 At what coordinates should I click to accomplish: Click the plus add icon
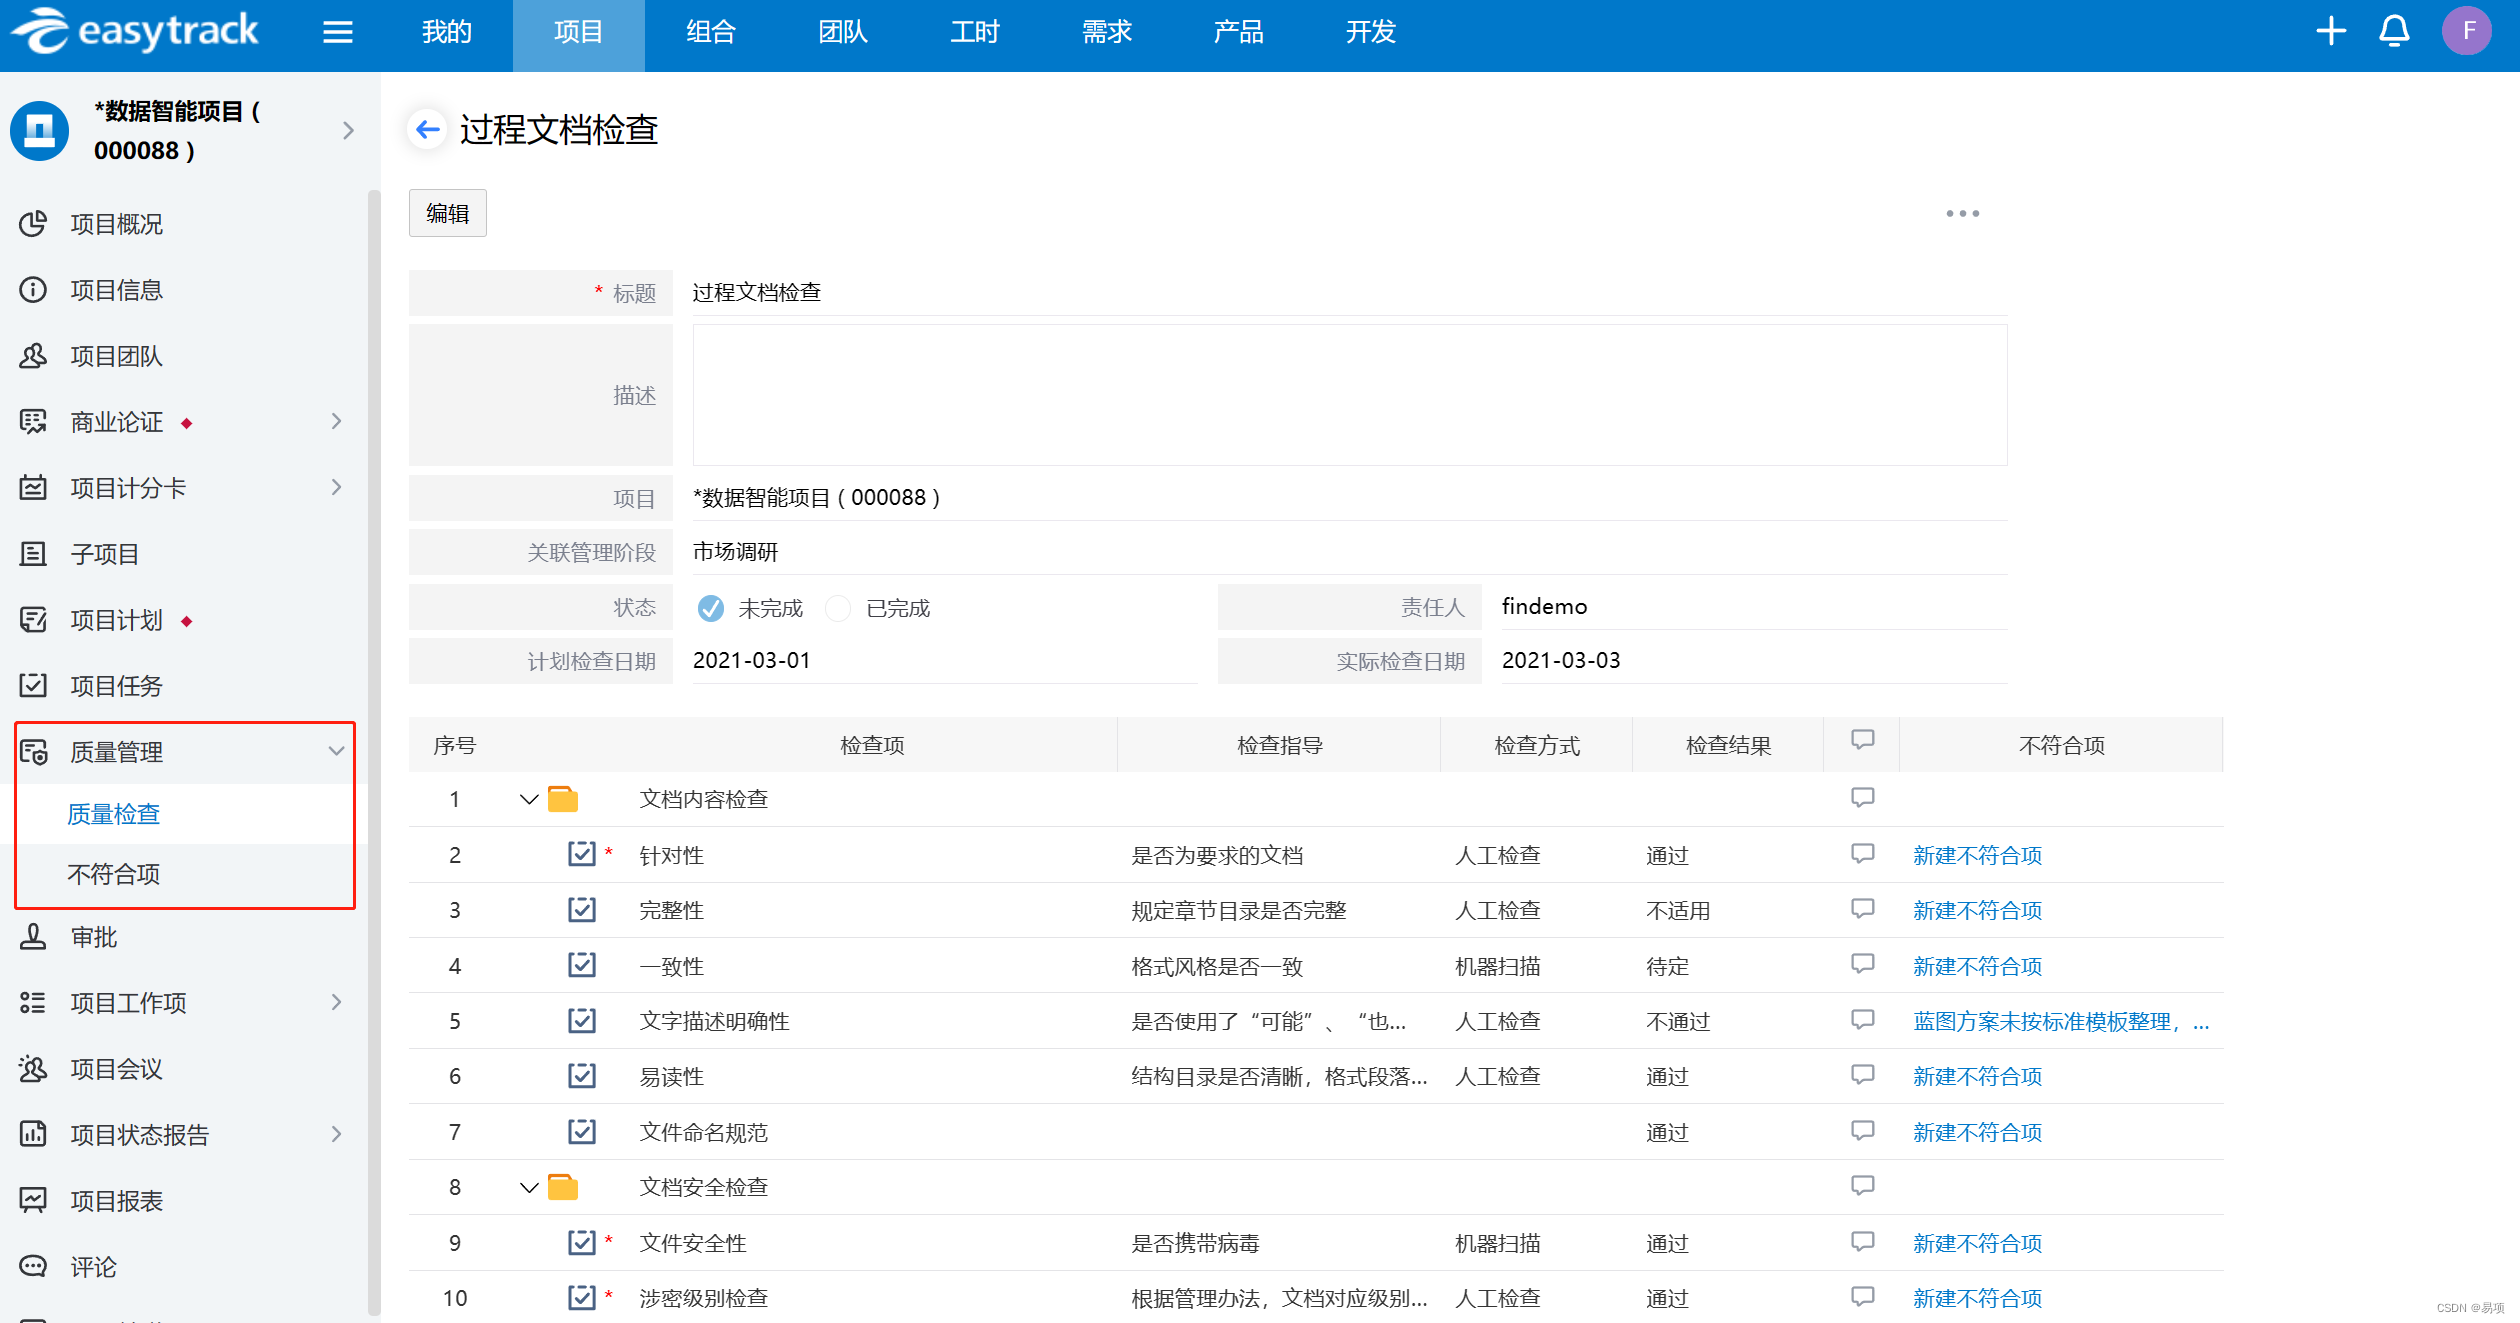click(x=2331, y=31)
